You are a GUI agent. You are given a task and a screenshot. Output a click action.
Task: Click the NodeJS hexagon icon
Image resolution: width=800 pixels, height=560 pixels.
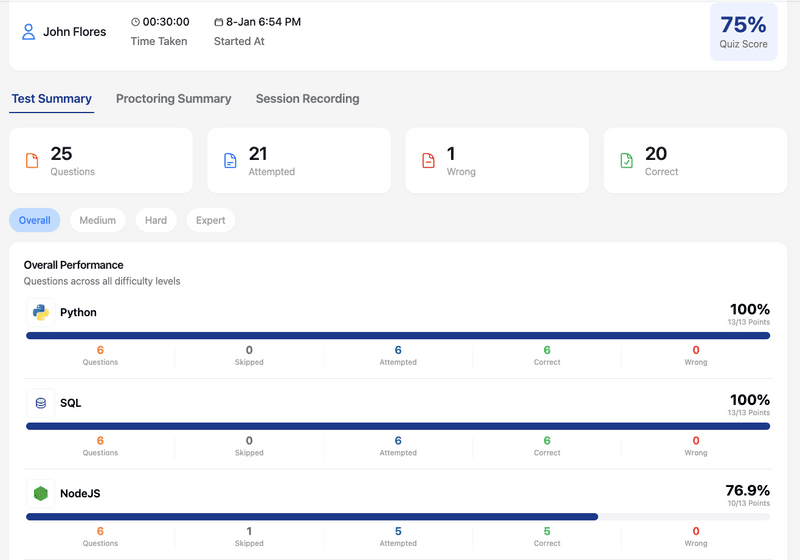[41, 493]
